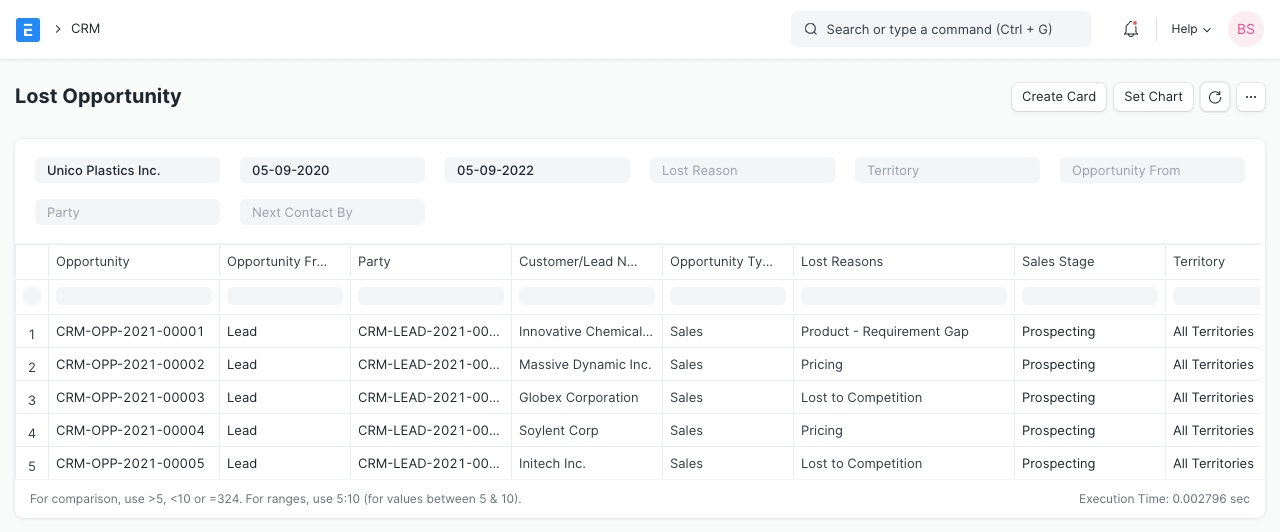Open the three-dots more options menu

click(x=1251, y=97)
